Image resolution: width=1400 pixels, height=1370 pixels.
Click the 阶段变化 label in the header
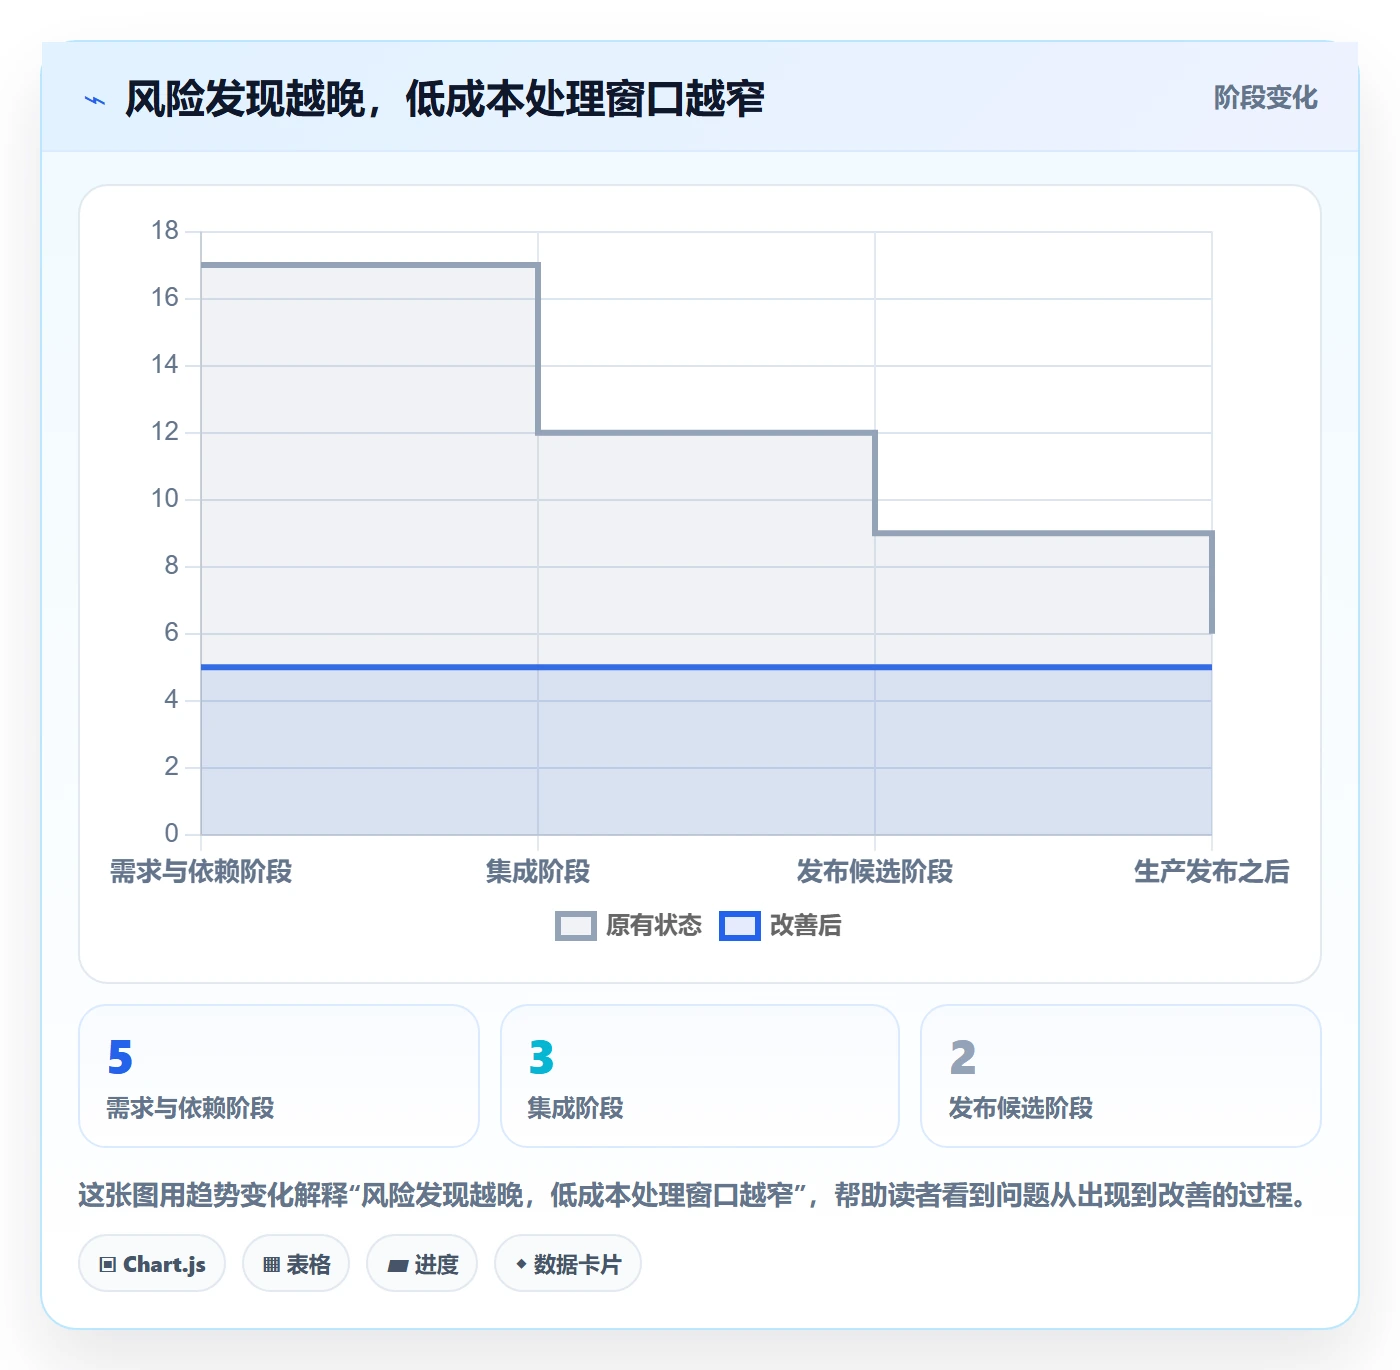[1265, 98]
